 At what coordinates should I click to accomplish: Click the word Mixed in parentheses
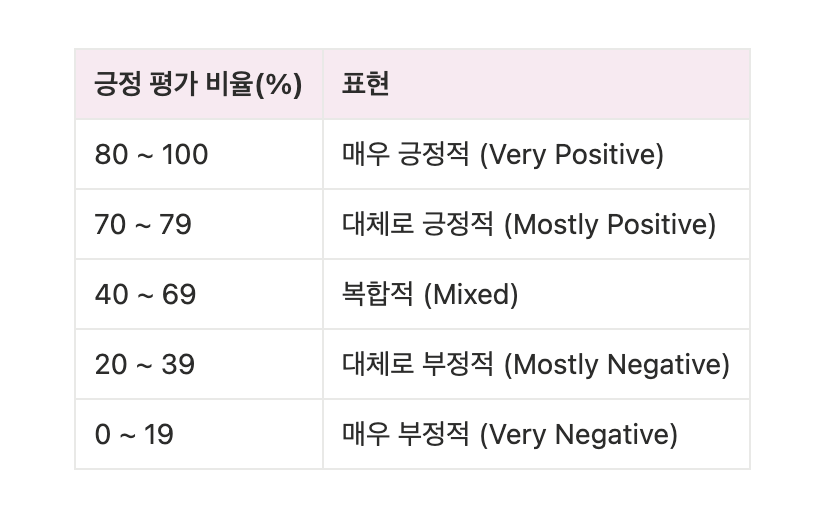(471, 295)
